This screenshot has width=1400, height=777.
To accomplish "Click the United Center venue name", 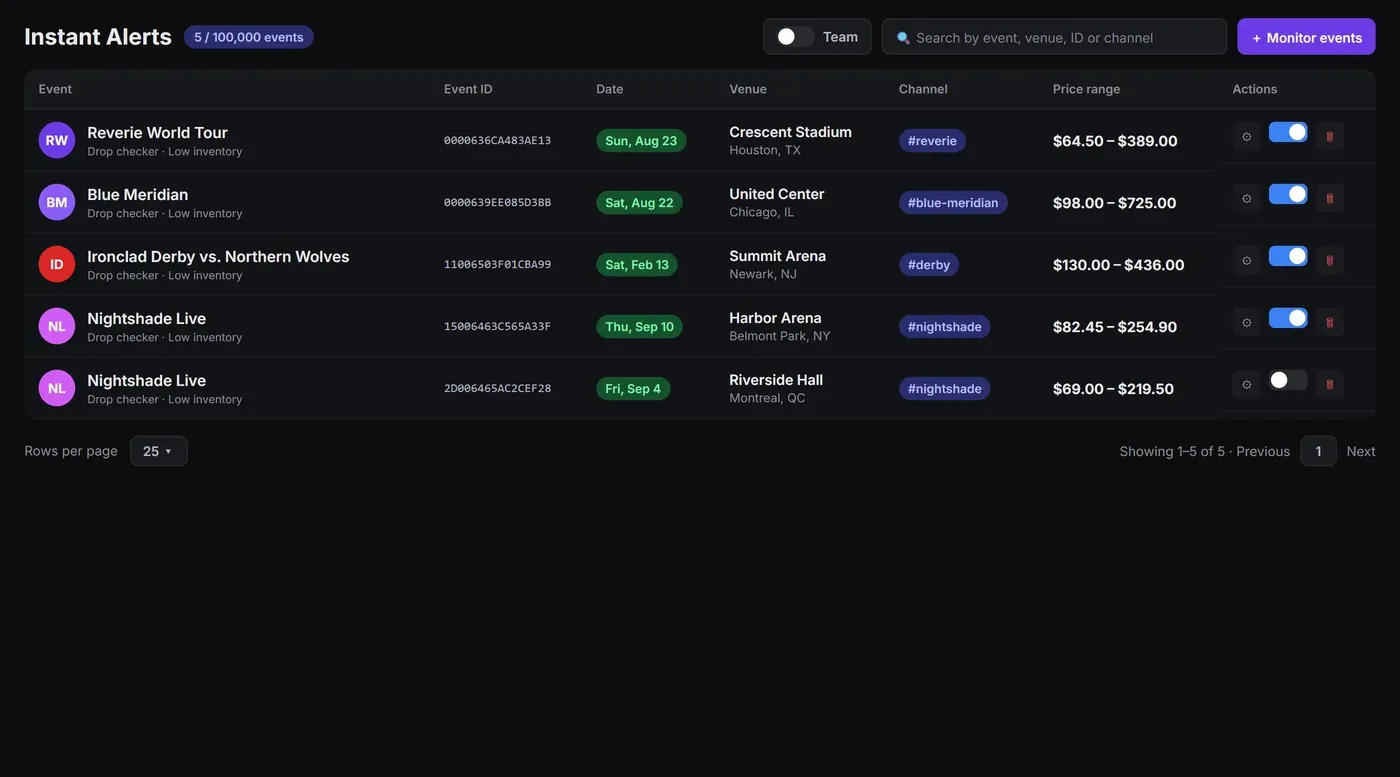I will (x=777, y=194).
